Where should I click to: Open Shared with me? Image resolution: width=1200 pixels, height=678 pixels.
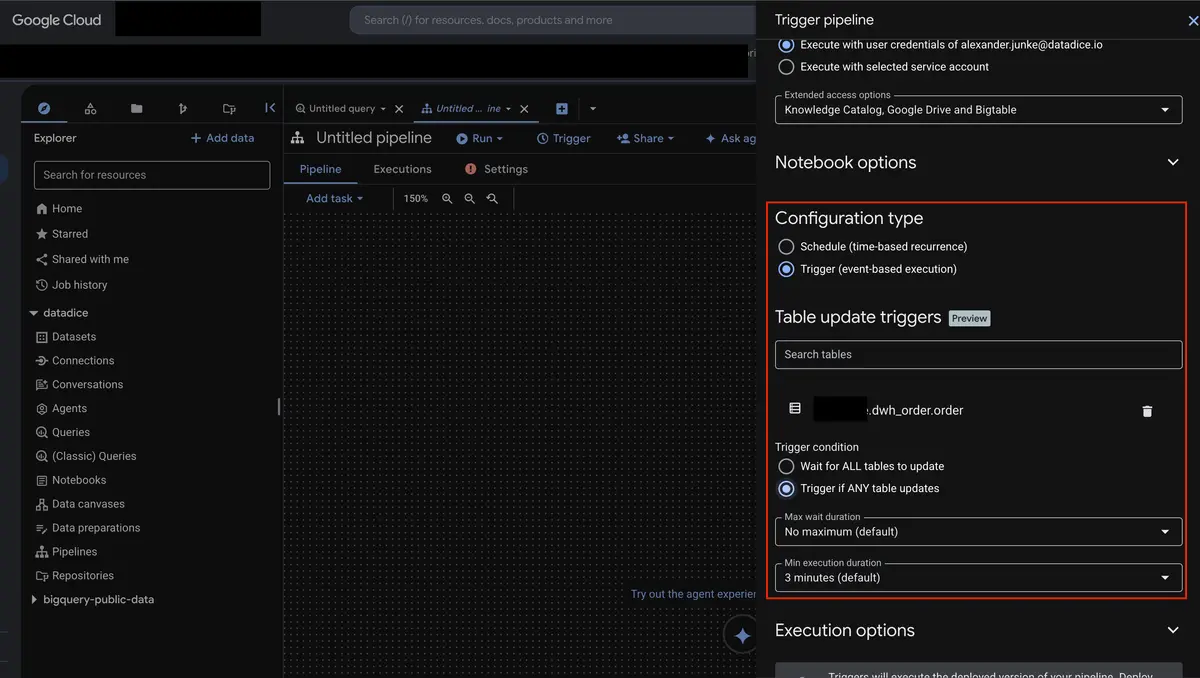(90, 259)
